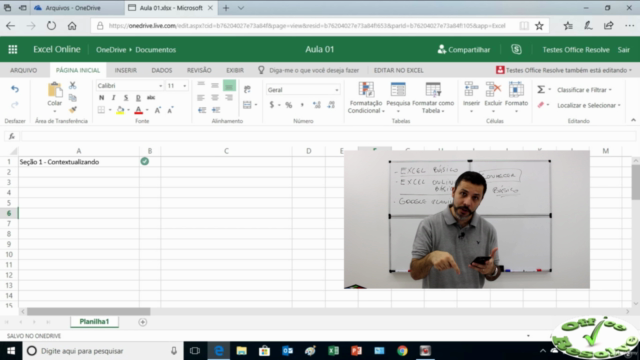Screen dimensions: 640x360
Task: Open the ARQUIVO tab
Action: tap(23, 70)
